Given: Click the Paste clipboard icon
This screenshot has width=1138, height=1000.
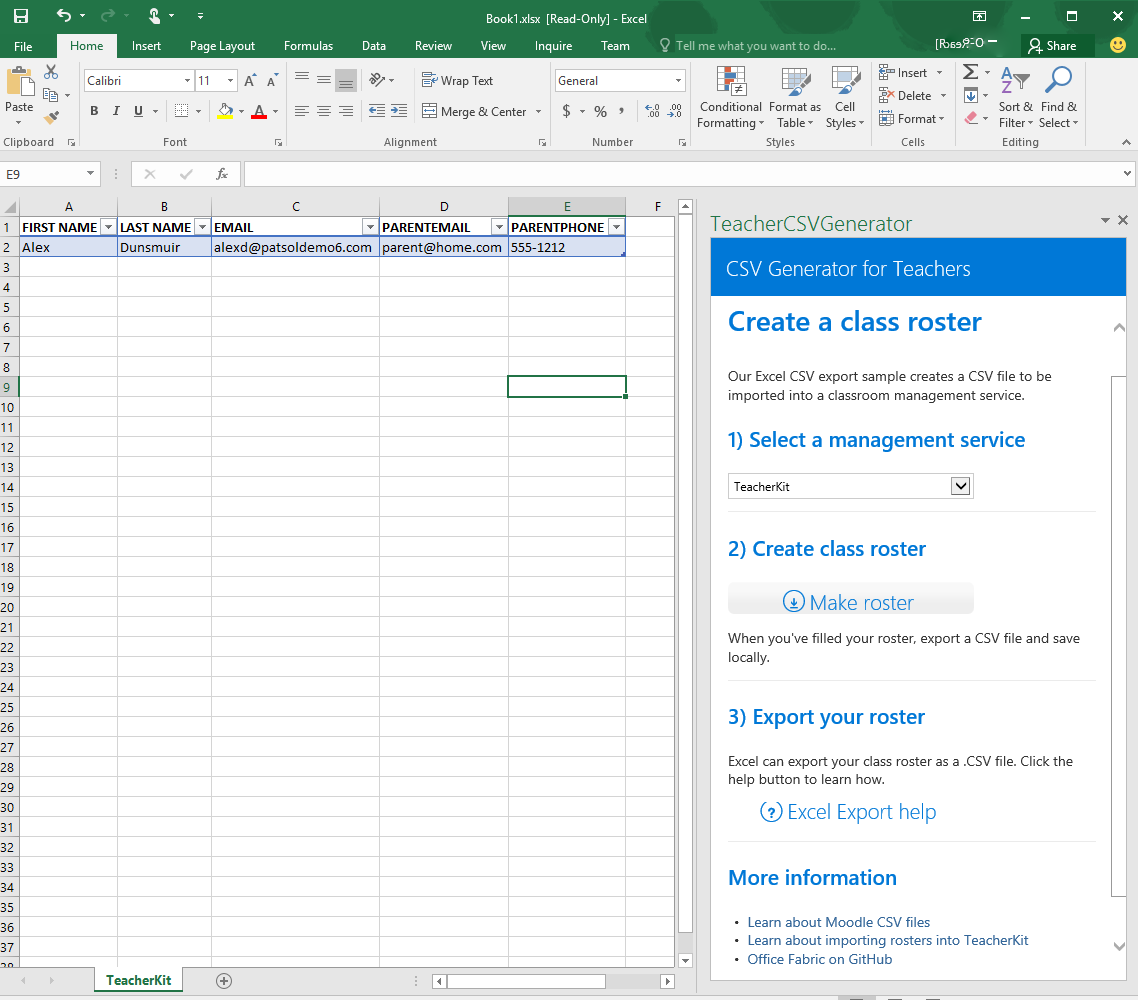Looking at the screenshot, I should point(20,83).
